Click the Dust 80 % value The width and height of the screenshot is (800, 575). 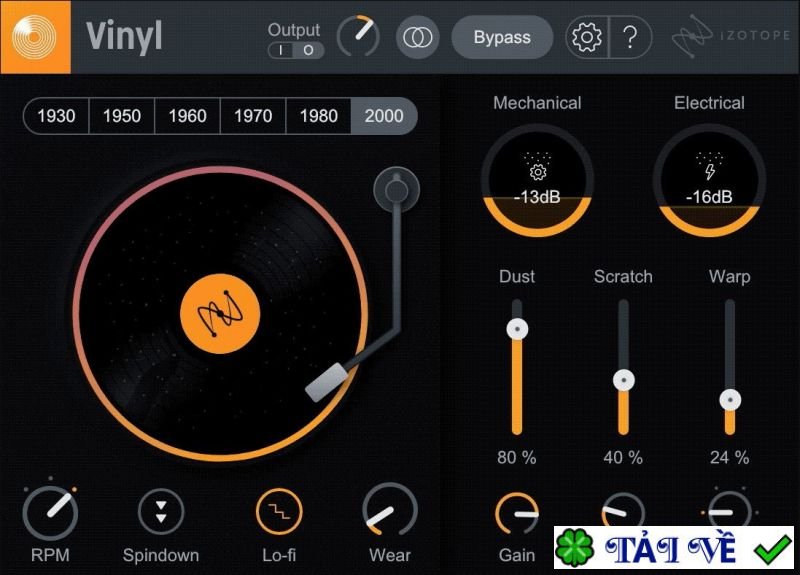tap(517, 458)
